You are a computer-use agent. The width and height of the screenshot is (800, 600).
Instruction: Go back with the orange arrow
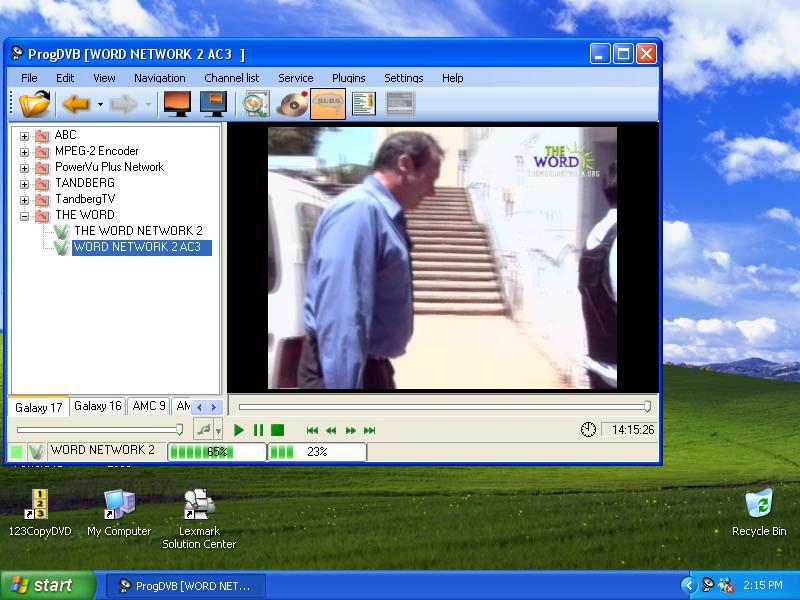coord(76,104)
